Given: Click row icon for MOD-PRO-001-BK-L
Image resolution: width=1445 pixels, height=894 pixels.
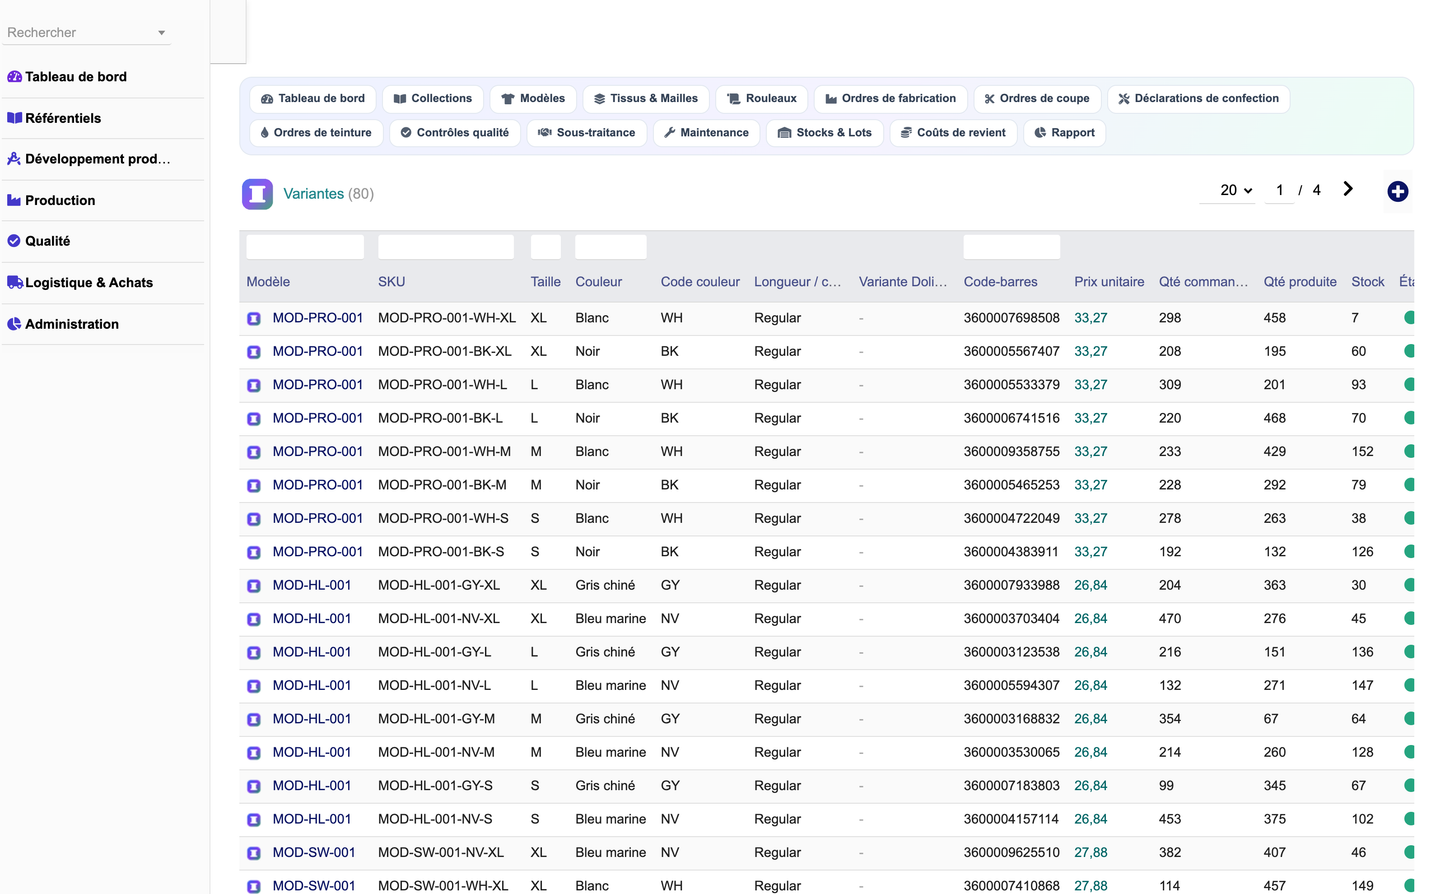Looking at the screenshot, I should pos(254,419).
